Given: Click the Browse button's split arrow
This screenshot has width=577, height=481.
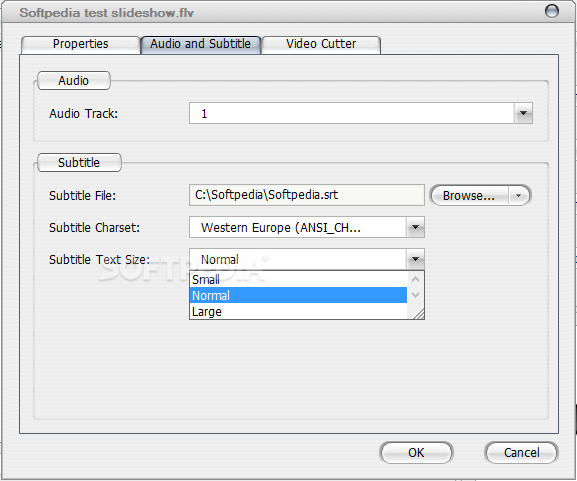Looking at the screenshot, I should (518, 195).
